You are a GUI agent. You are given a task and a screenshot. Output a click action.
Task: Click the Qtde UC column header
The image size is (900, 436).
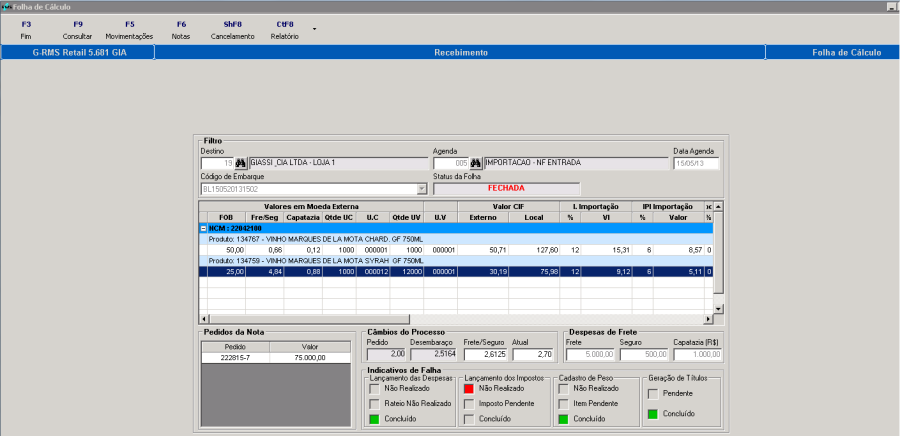[339, 218]
